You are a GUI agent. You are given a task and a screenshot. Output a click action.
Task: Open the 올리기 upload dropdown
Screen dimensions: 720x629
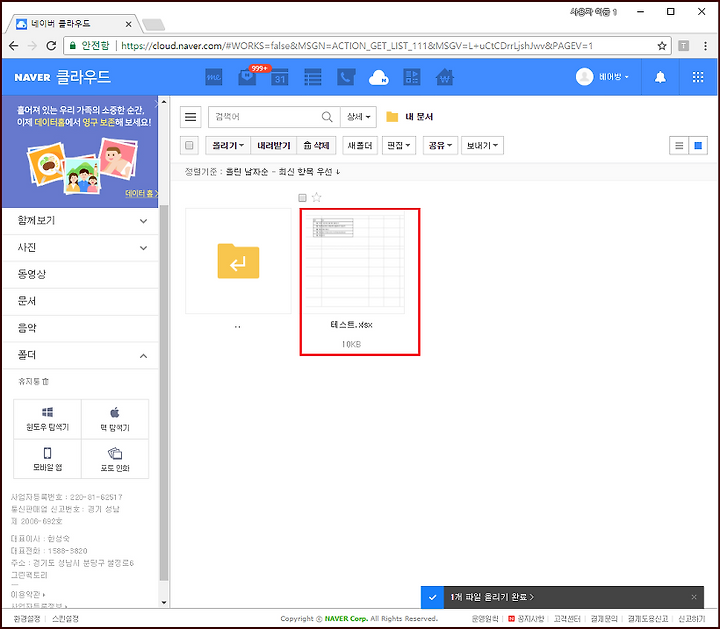pos(228,146)
